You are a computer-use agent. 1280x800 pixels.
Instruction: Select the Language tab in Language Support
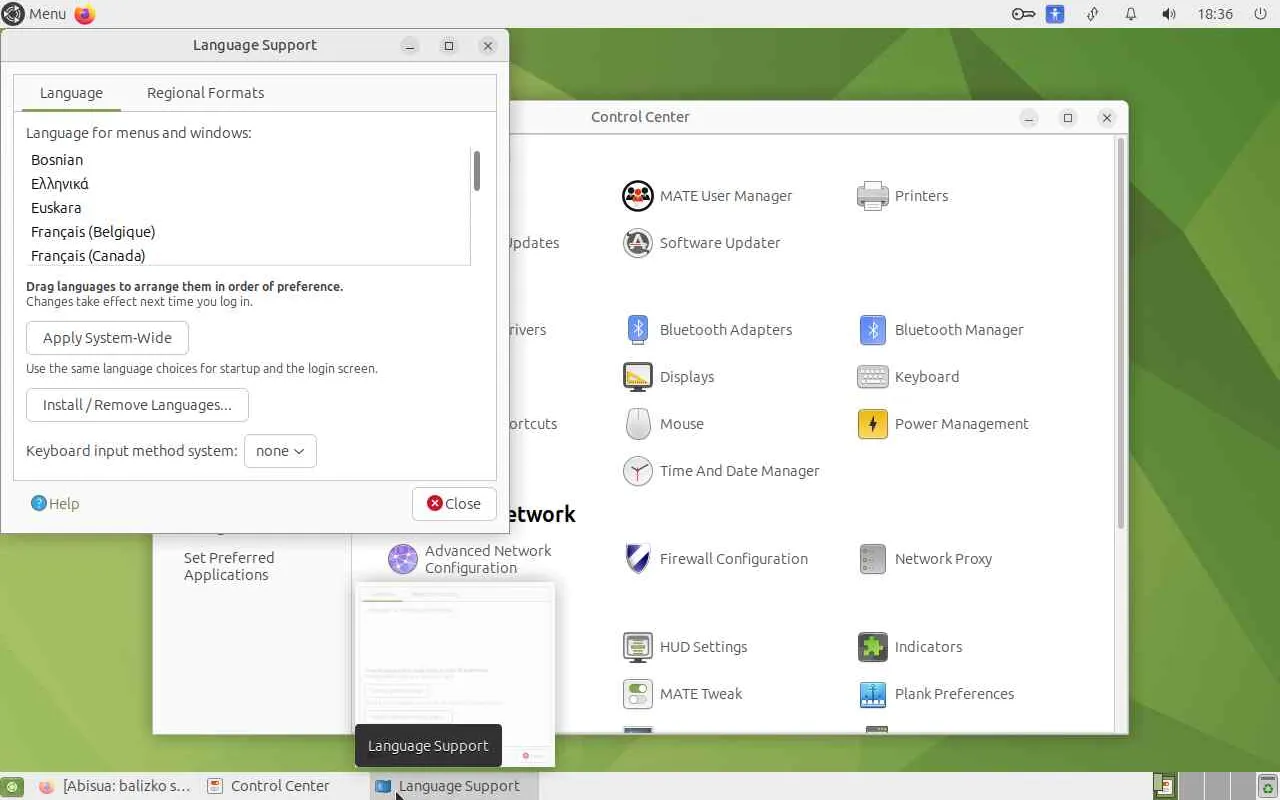(x=71, y=93)
